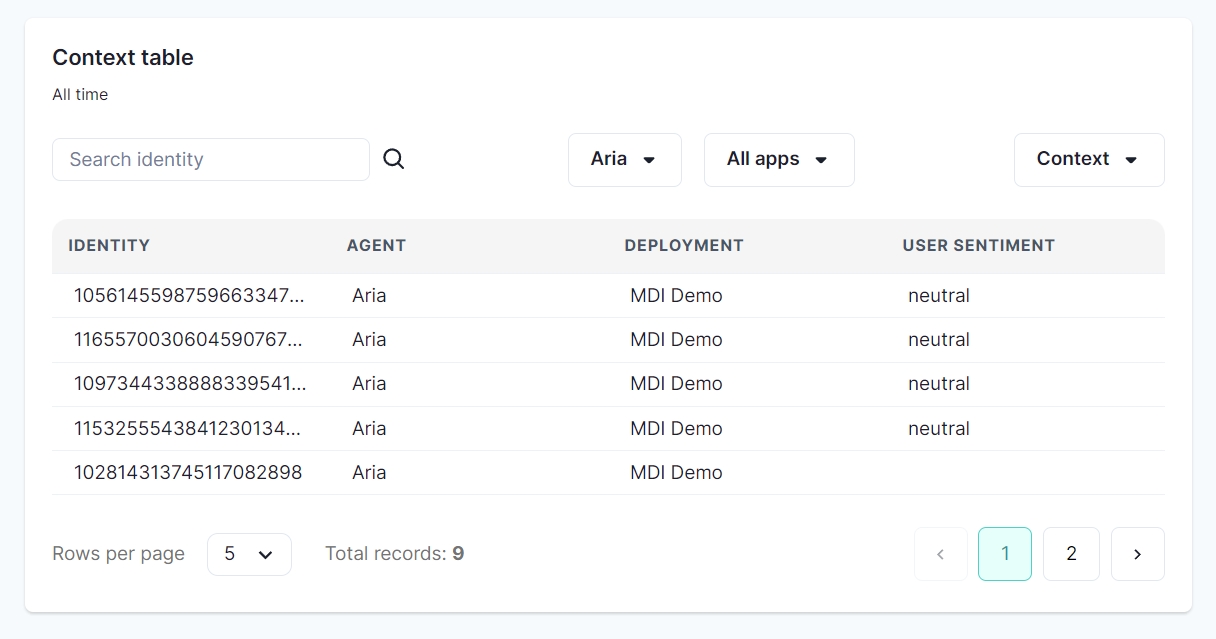Screen dimensions: 1216x639
Task: Select page 1 in pagination
Action: (x=1004, y=554)
